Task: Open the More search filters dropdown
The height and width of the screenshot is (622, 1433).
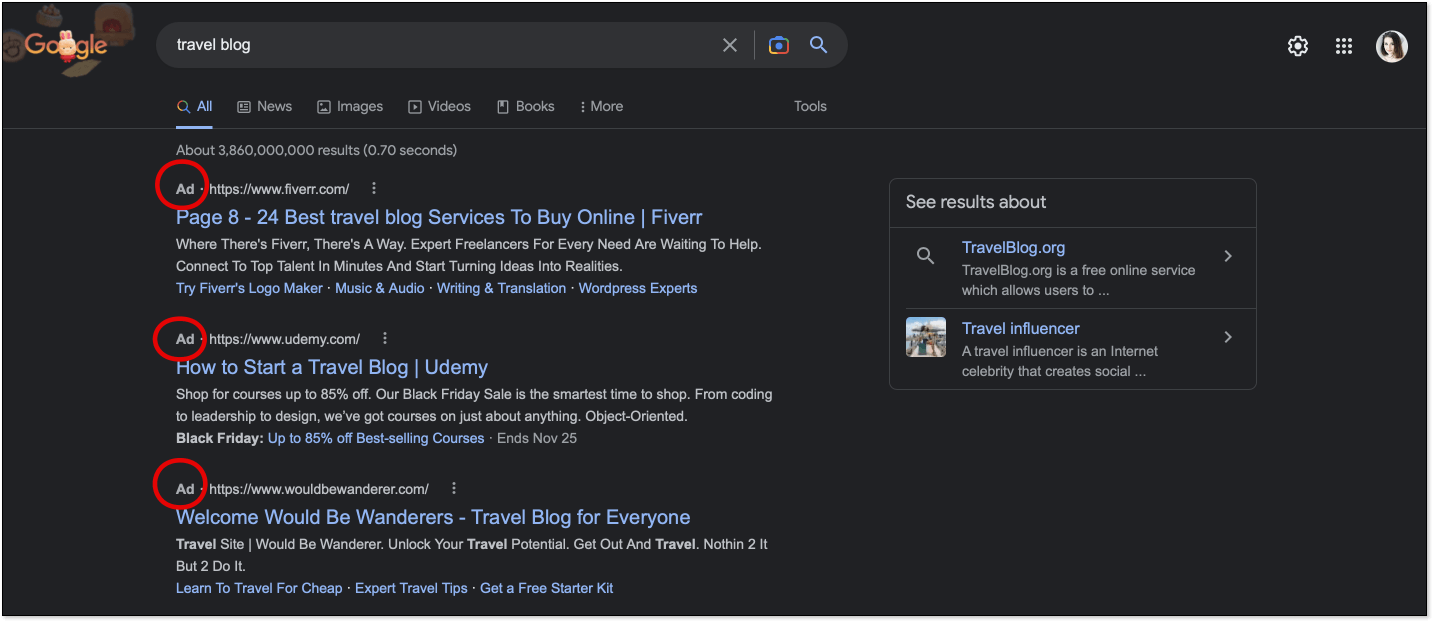Action: 601,106
